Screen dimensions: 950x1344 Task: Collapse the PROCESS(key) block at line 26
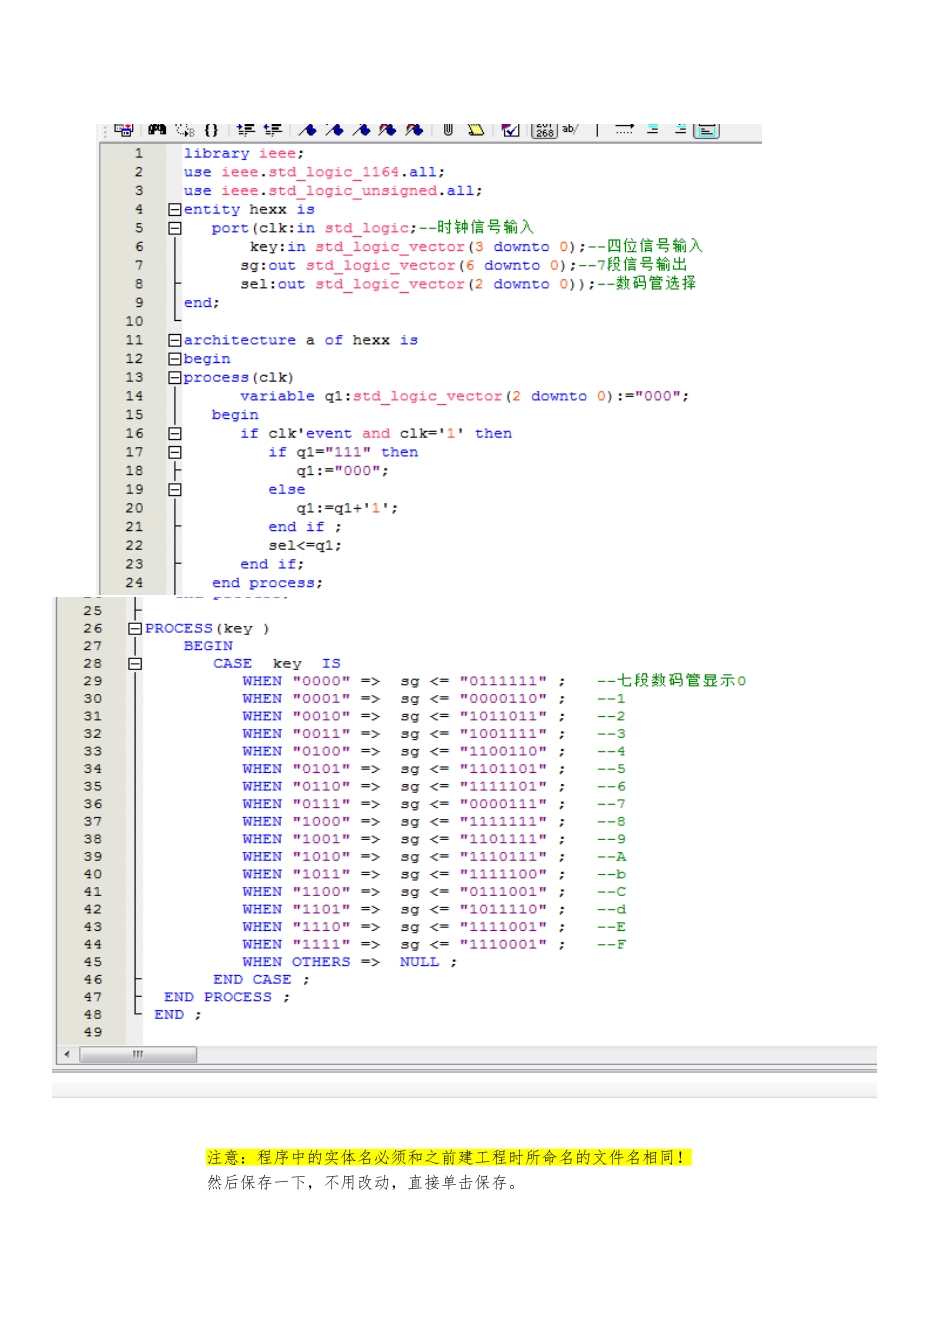(135, 629)
